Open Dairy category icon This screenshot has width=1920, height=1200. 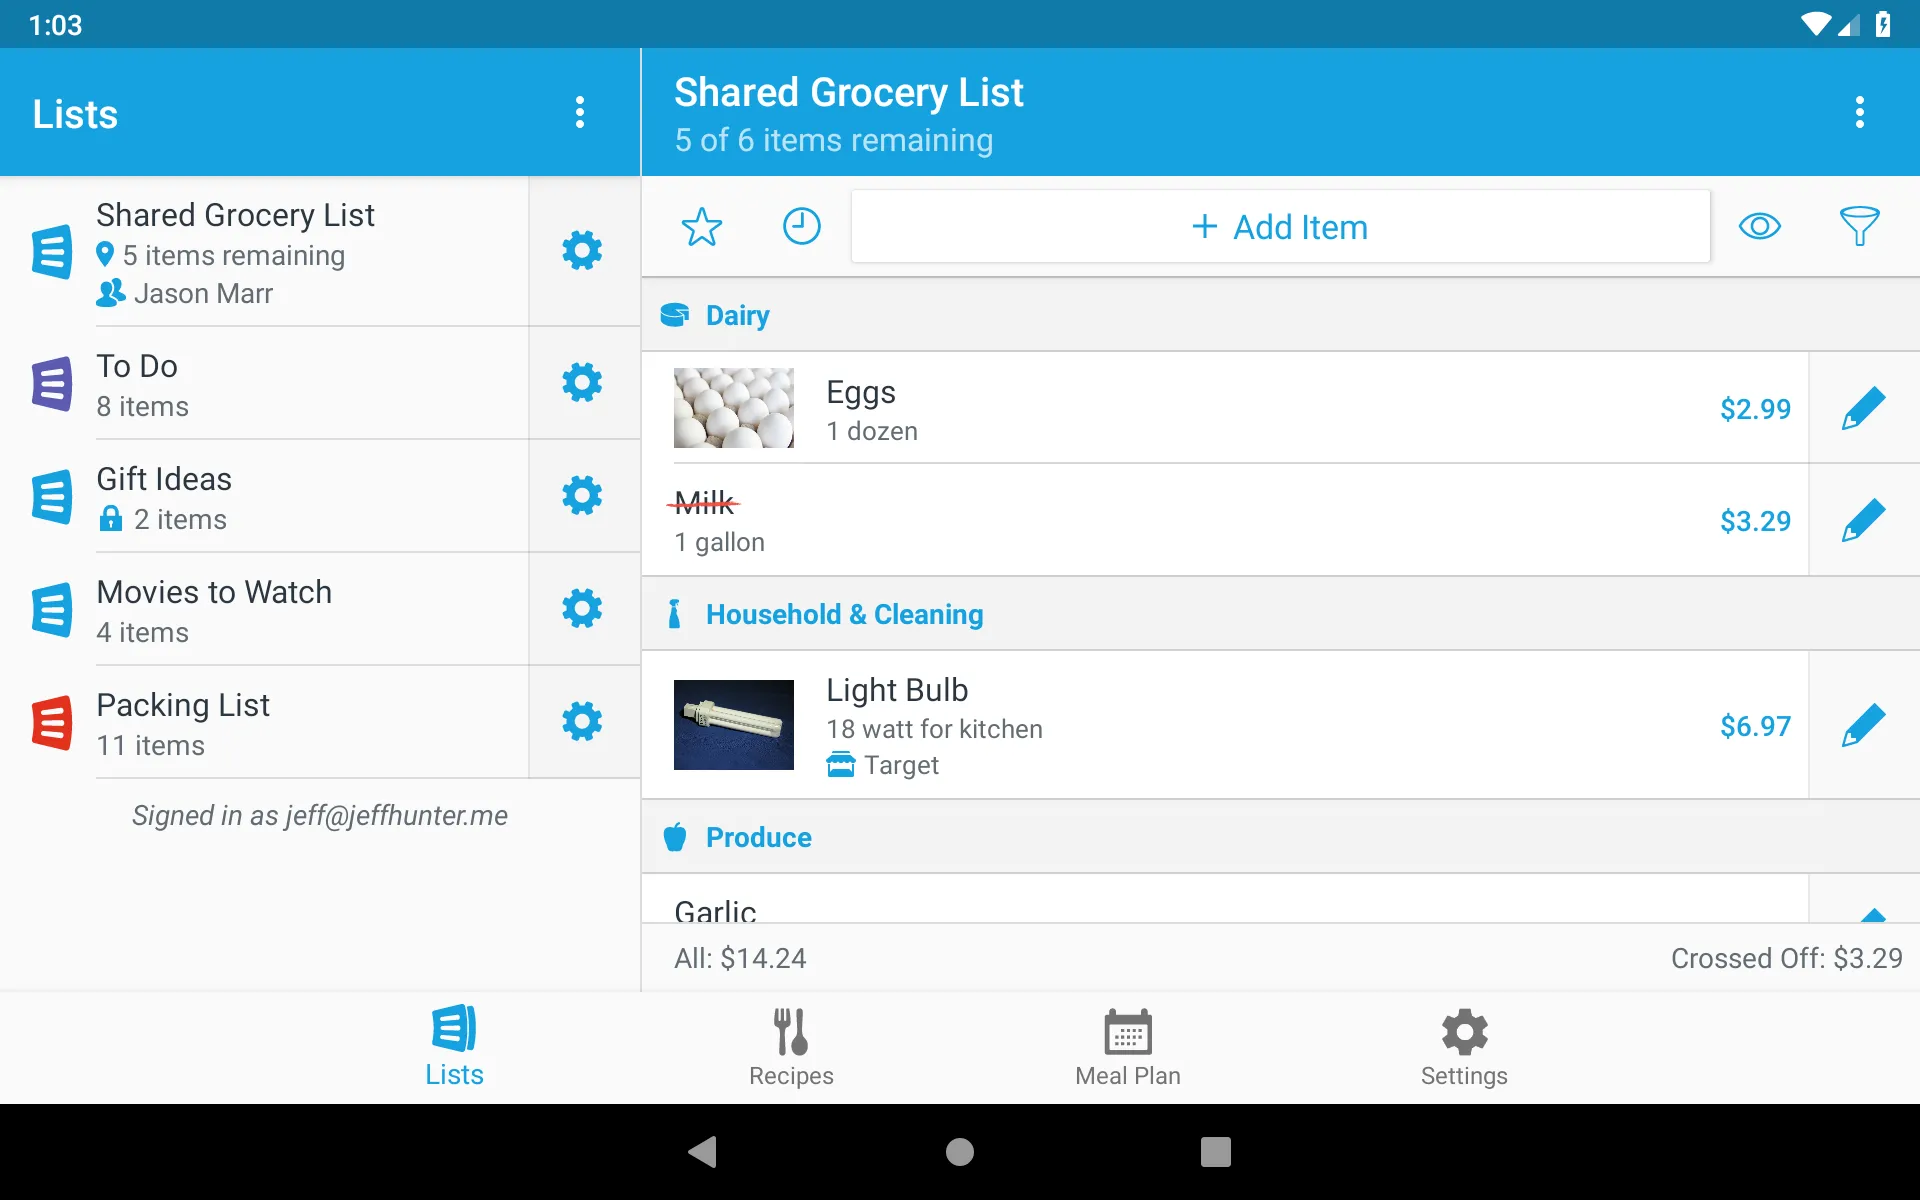click(673, 315)
